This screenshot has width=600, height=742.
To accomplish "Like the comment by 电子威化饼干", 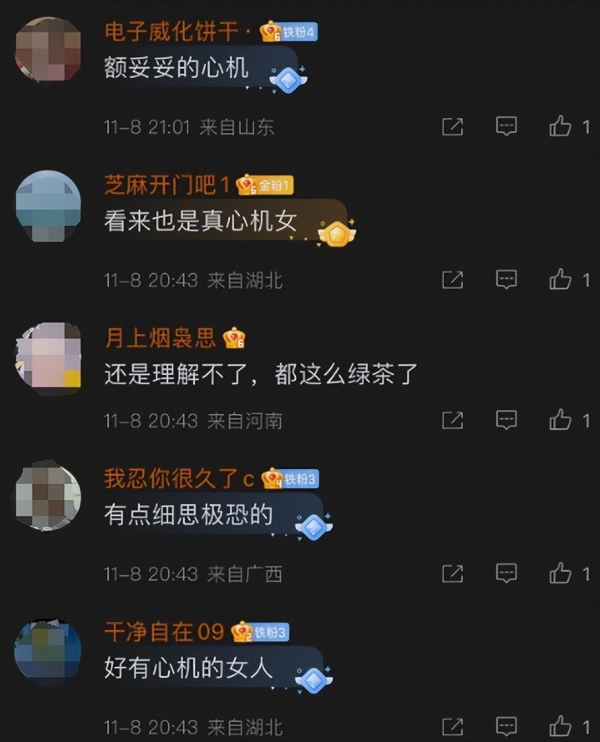I will point(560,126).
